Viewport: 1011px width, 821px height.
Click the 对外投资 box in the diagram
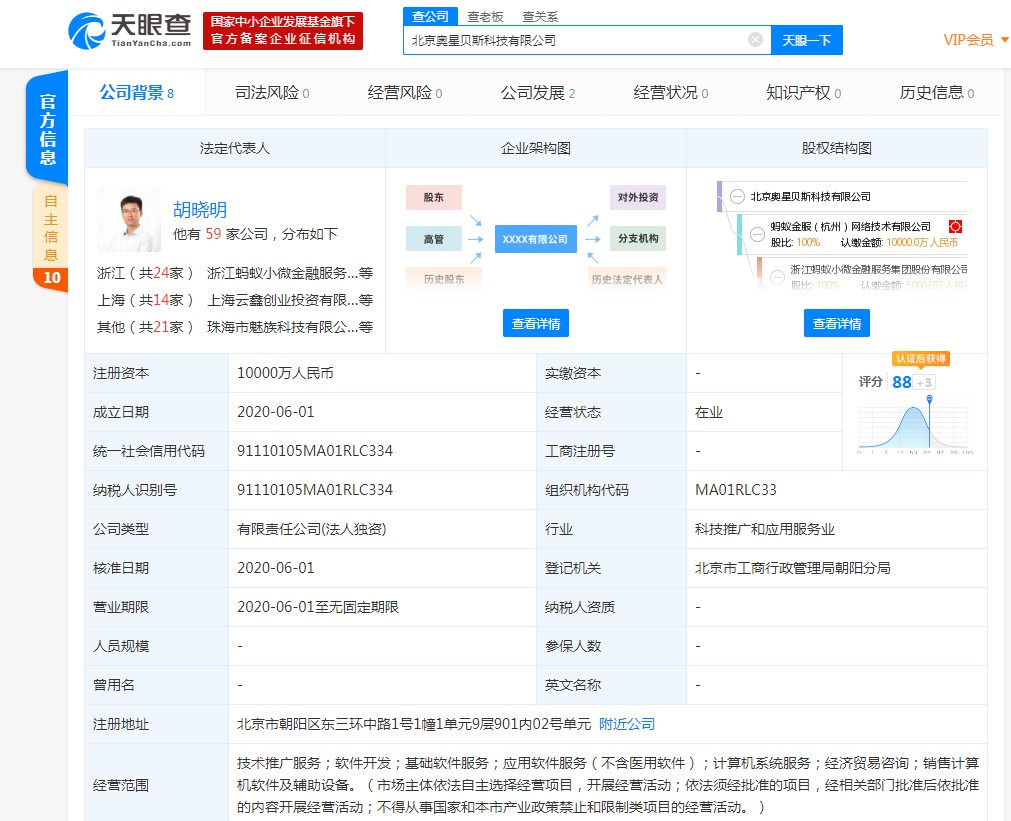(638, 197)
